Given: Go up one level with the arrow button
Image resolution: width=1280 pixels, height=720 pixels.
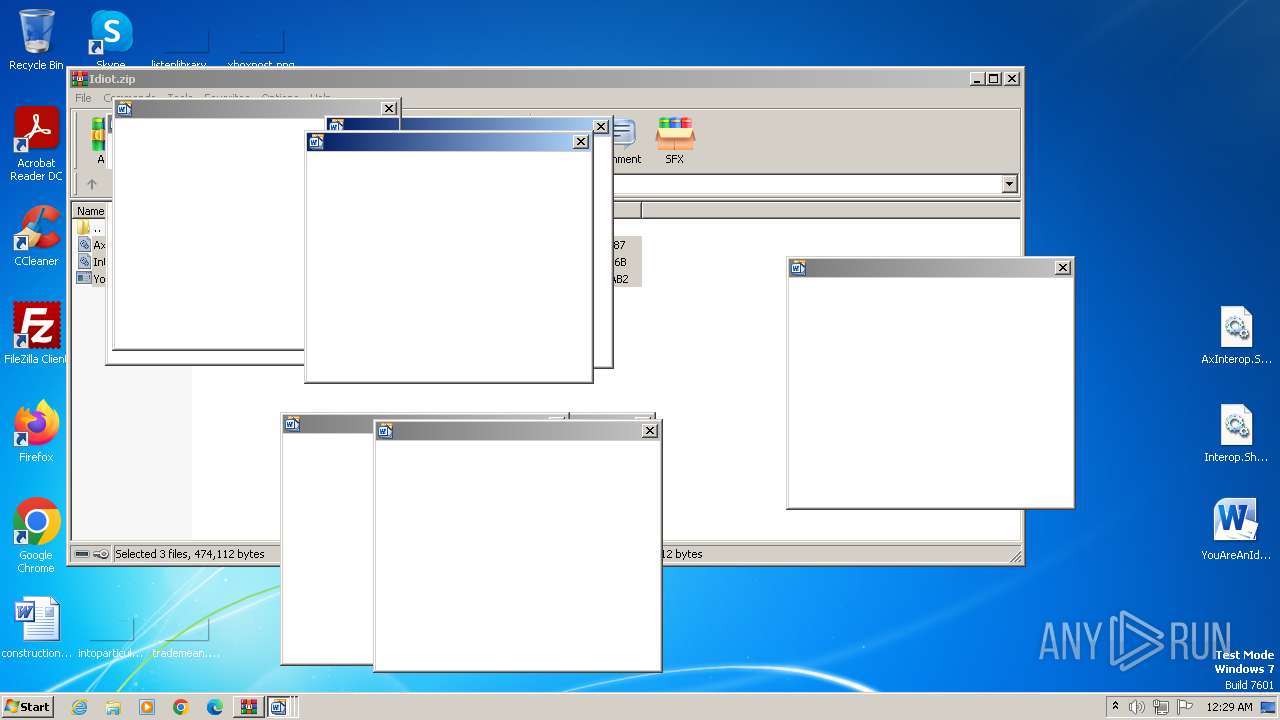Looking at the screenshot, I should [x=92, y=184].
